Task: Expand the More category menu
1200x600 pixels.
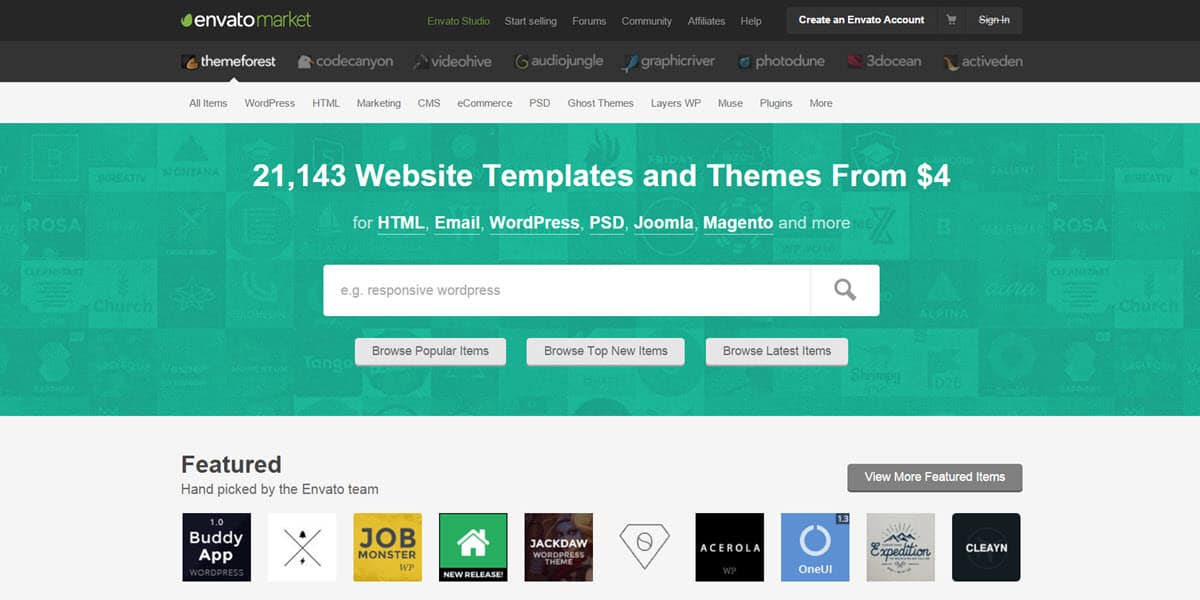Action: coord(821,103)
